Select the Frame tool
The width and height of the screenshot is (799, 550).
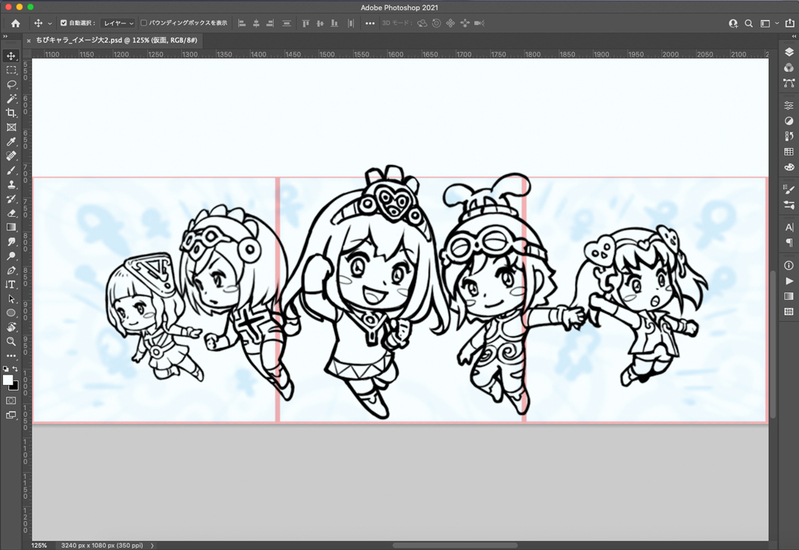(x=11, y=127)
